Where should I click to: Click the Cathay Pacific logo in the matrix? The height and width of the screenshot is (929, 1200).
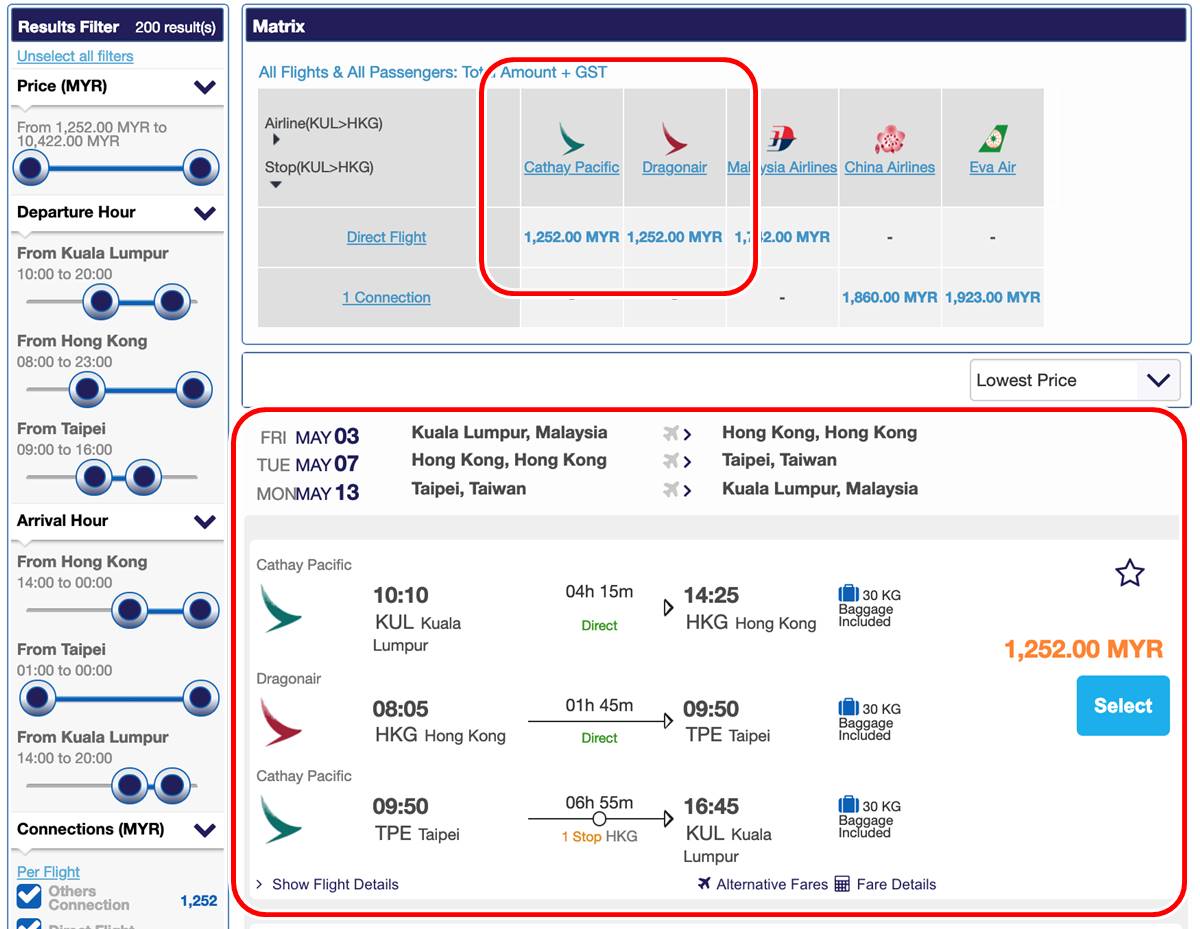[x=572, y=138]
